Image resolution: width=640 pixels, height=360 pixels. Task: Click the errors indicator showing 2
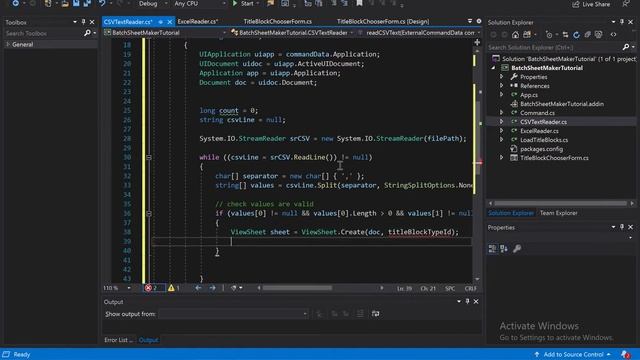[154, 288]
